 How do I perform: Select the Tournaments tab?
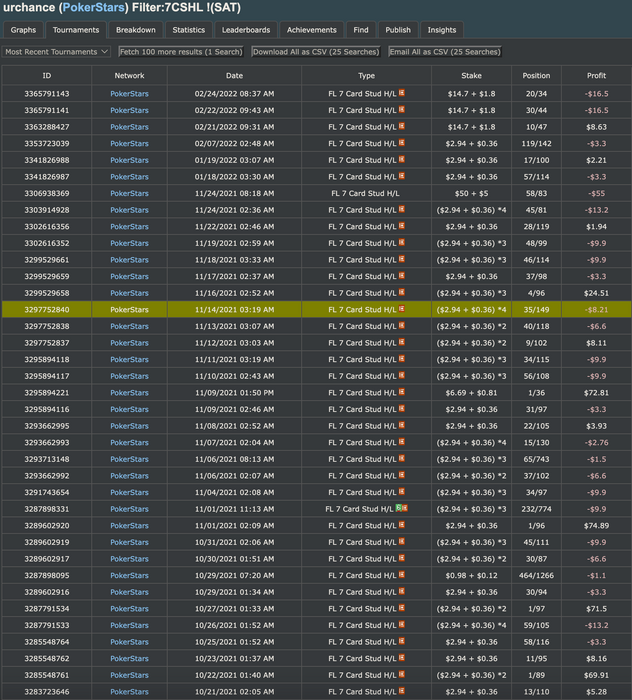(76, 30)
